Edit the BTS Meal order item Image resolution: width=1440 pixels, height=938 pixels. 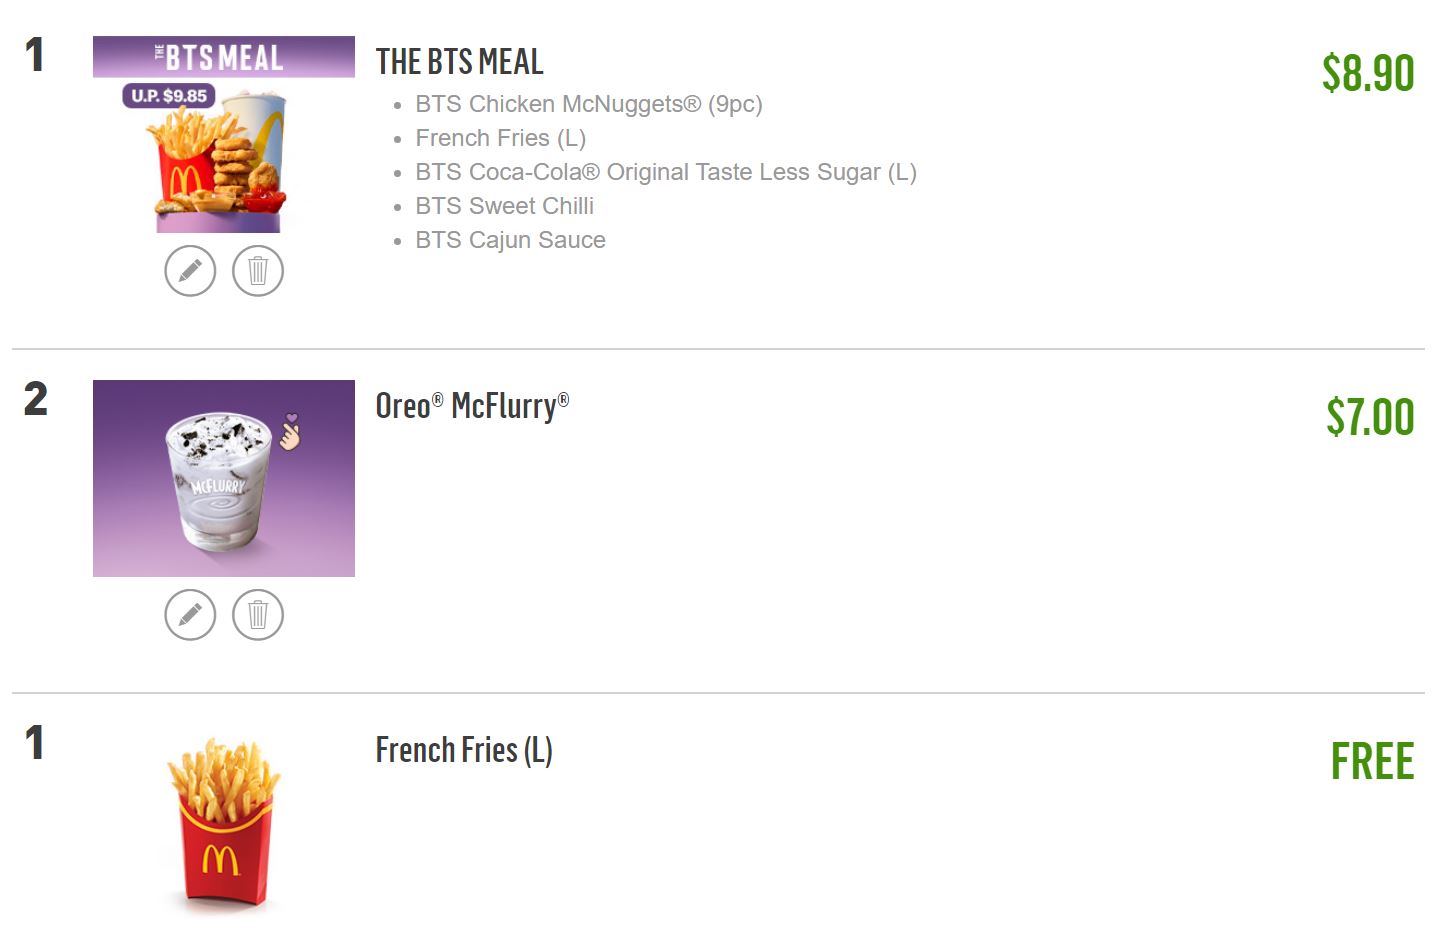pyautogui.click(x=190, y=270)
